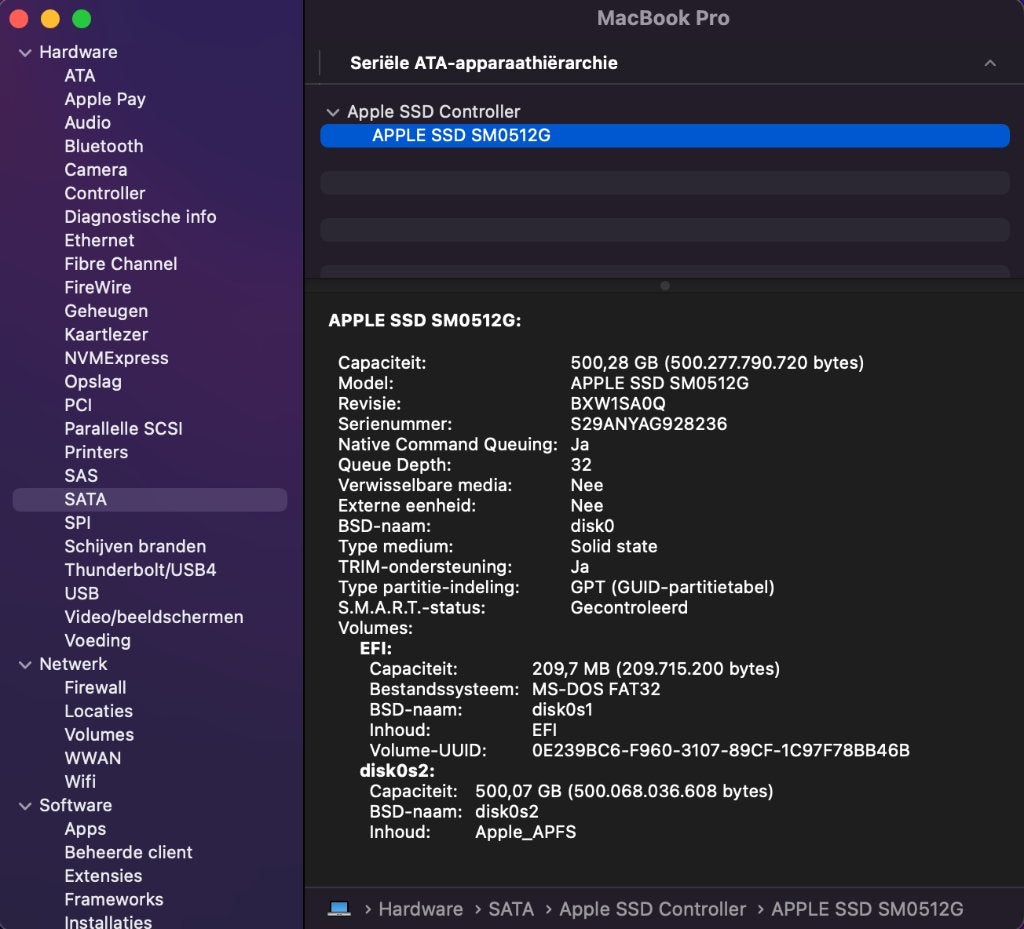Click the serial number S29ANYAG928236

click(x=648, y=424)
